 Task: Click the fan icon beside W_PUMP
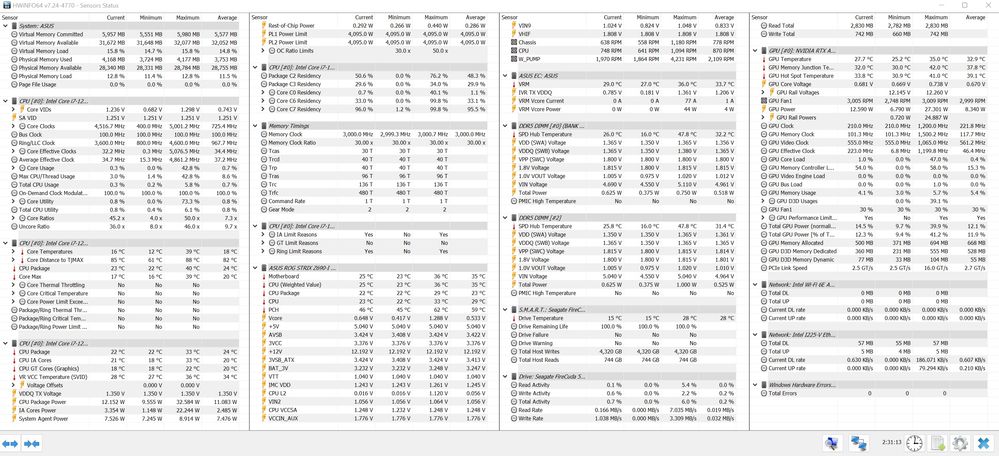[514, 59]
